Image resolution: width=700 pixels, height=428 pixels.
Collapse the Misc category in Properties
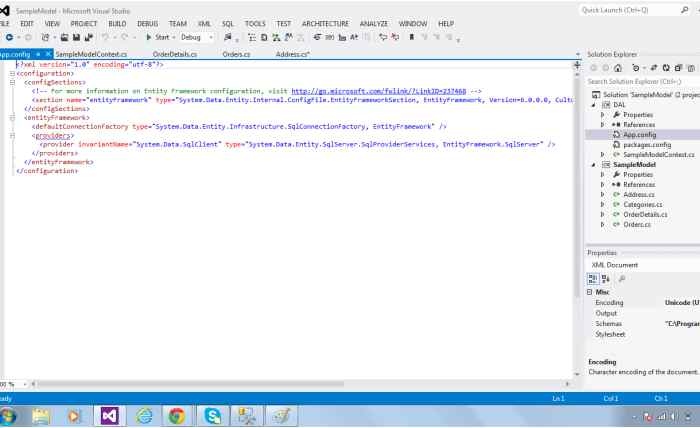coord(590,292)
